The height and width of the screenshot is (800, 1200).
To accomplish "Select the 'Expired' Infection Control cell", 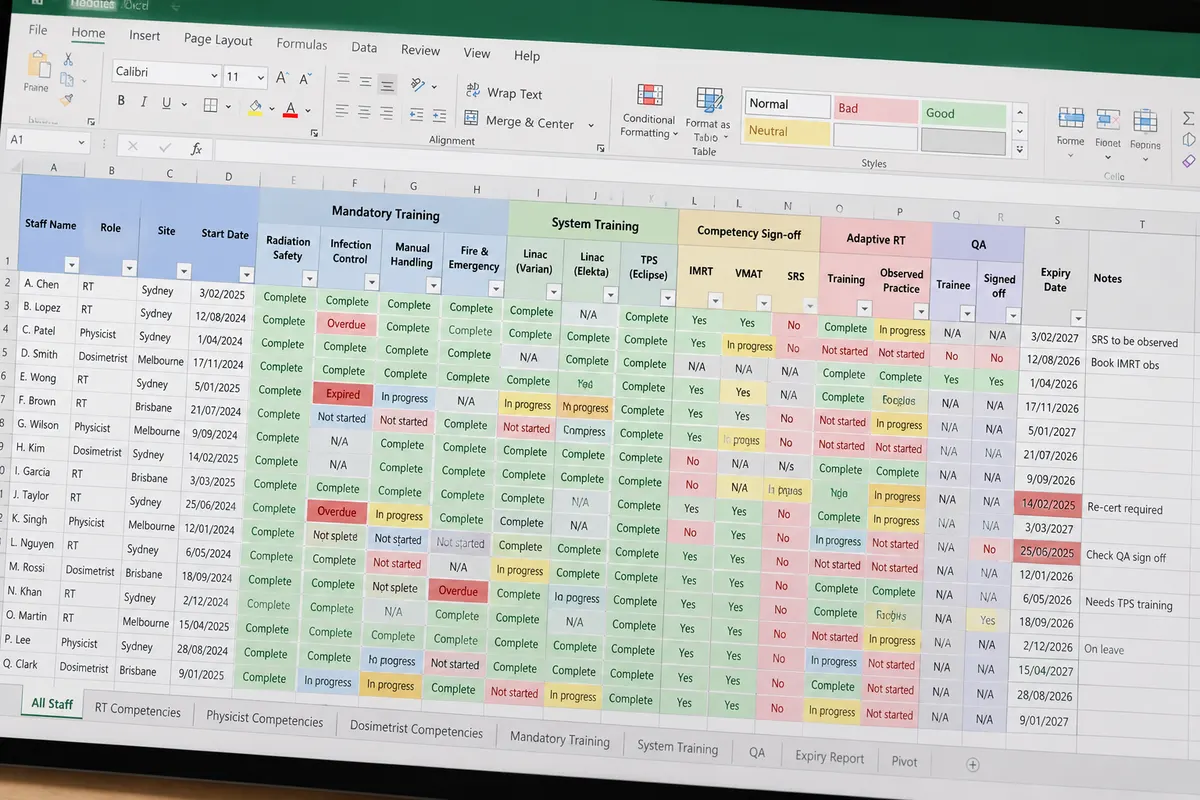I will coord(343,394).
